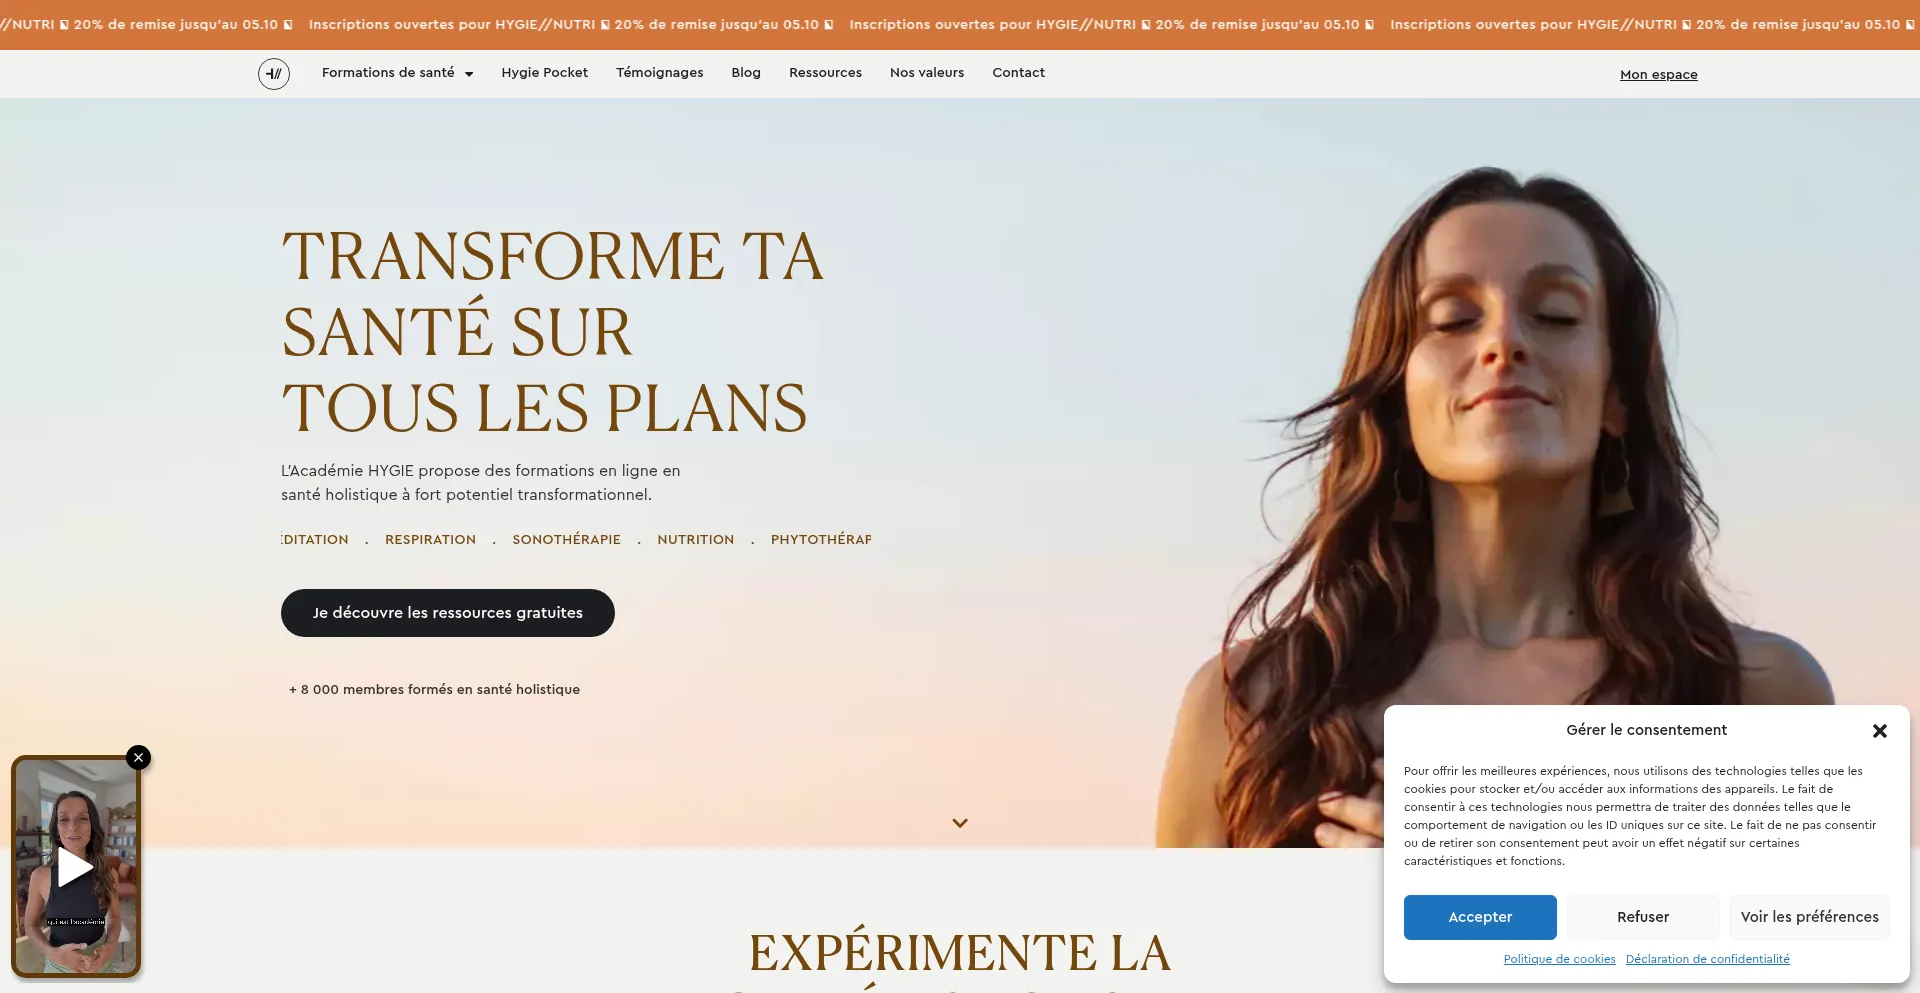Play the floating video thumbnail
The width and height of the screenshot is (1920, 993).
coord(75,868)
